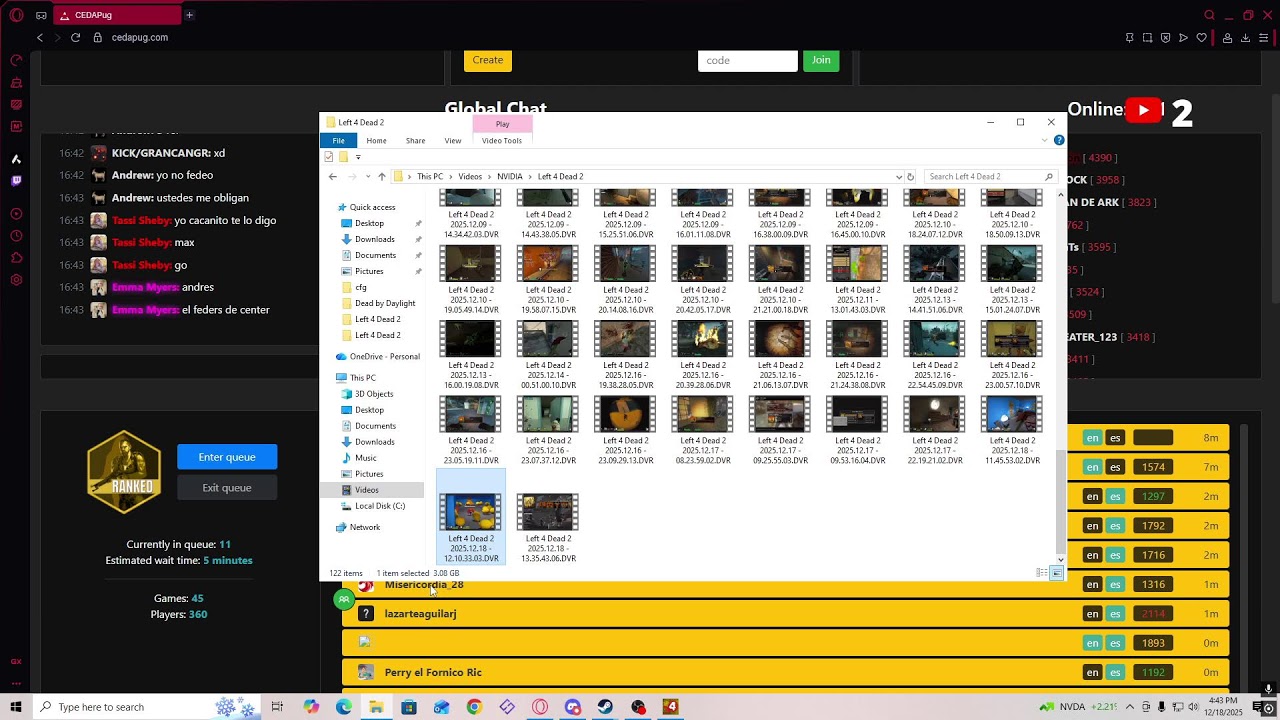Click the Exit queue button
The image size is (1280, 720).
(227, 488)
